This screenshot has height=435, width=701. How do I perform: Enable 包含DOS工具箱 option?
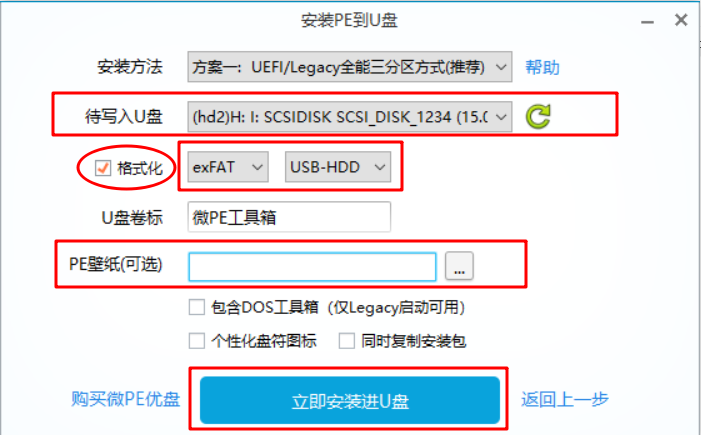(x=197, y=308)
